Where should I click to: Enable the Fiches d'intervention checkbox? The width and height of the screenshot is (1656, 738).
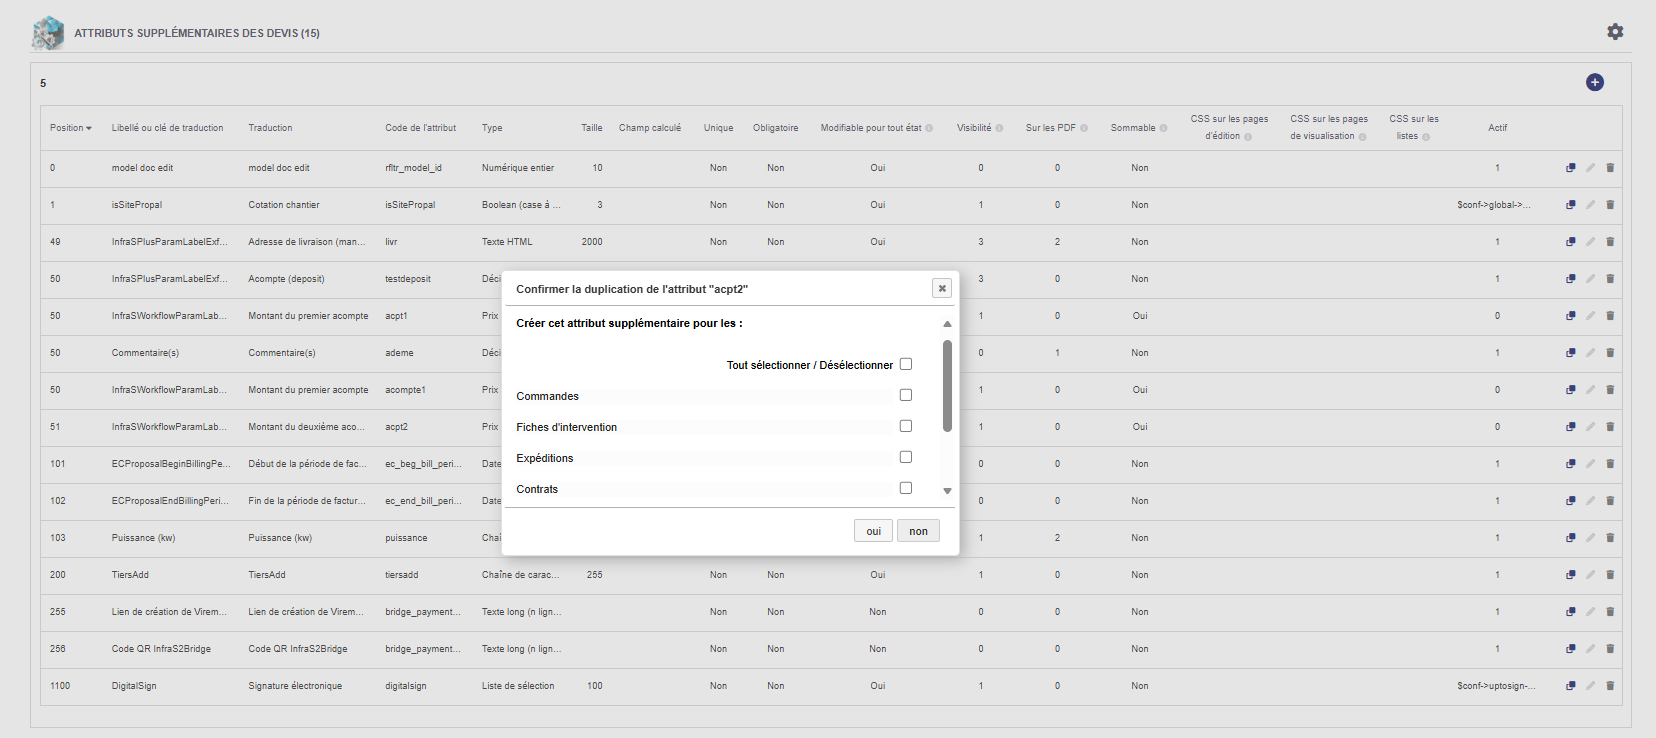click(906, 426)
